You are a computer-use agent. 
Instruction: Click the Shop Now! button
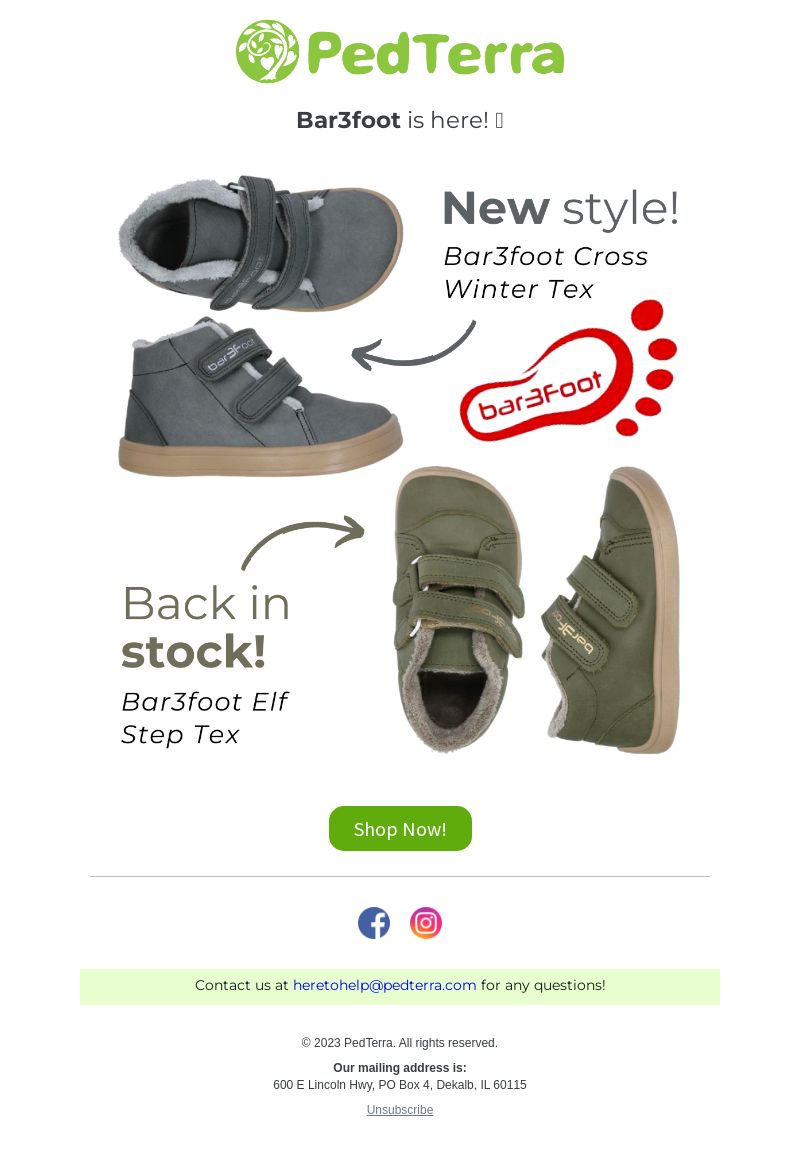[x=400, y=829]
